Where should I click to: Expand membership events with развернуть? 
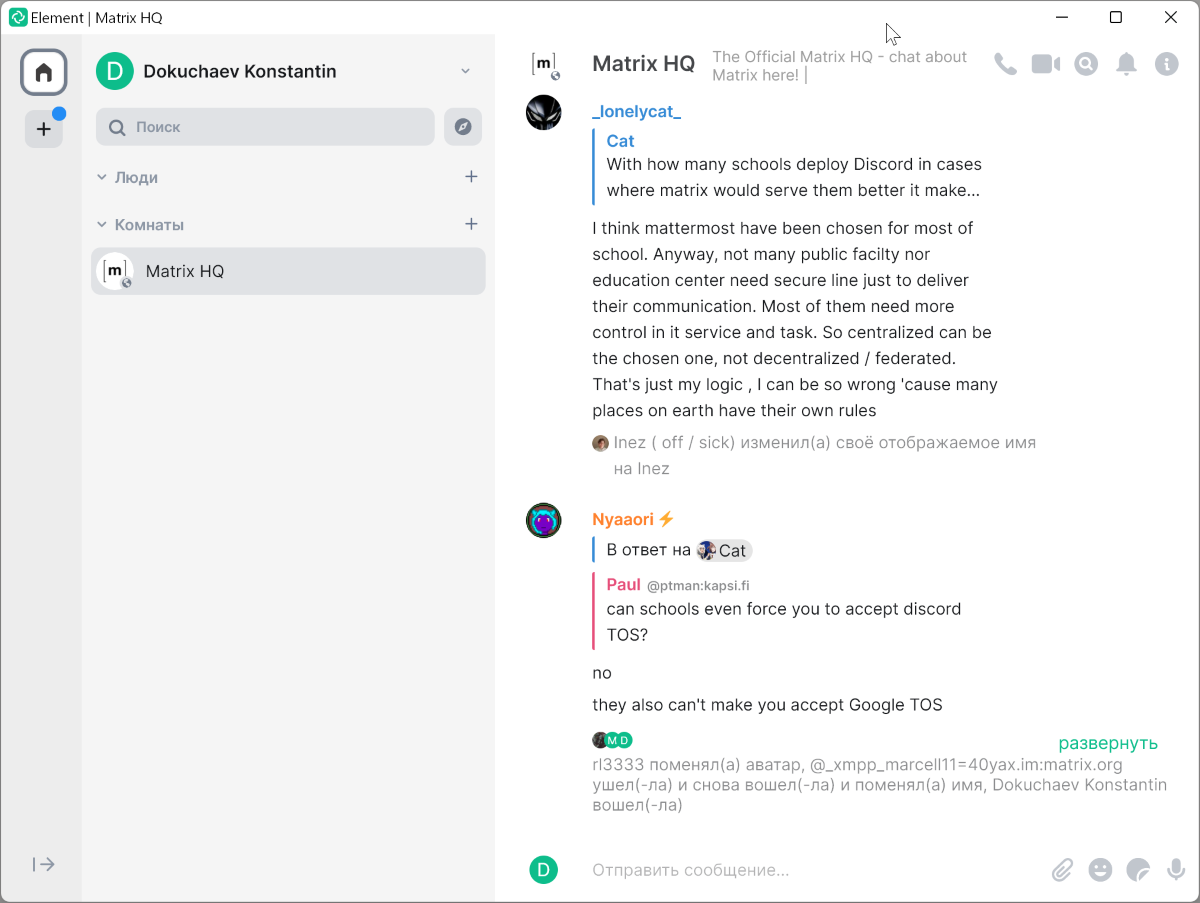point(1108,743)
